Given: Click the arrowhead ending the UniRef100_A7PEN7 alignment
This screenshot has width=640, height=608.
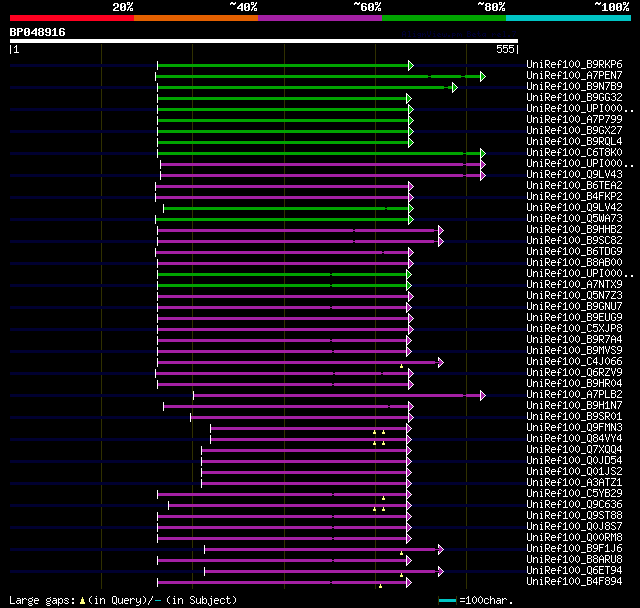Looking at the screenshot, I should tap(483, 76).
